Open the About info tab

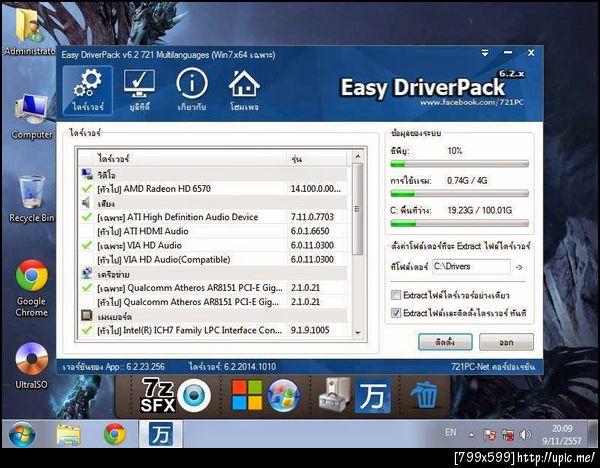coord(192,90)
